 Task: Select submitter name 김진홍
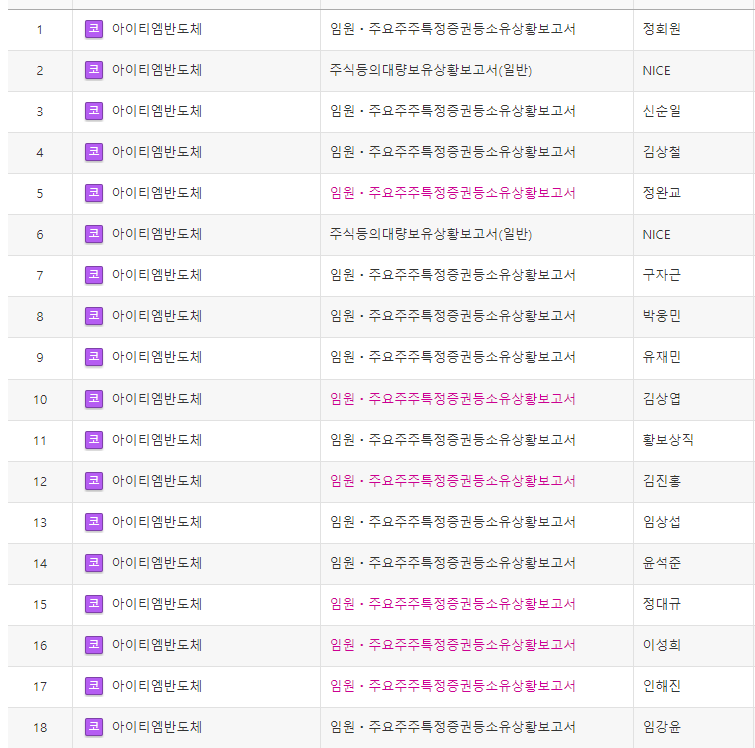pyautogui.click(x=662, y=480)
